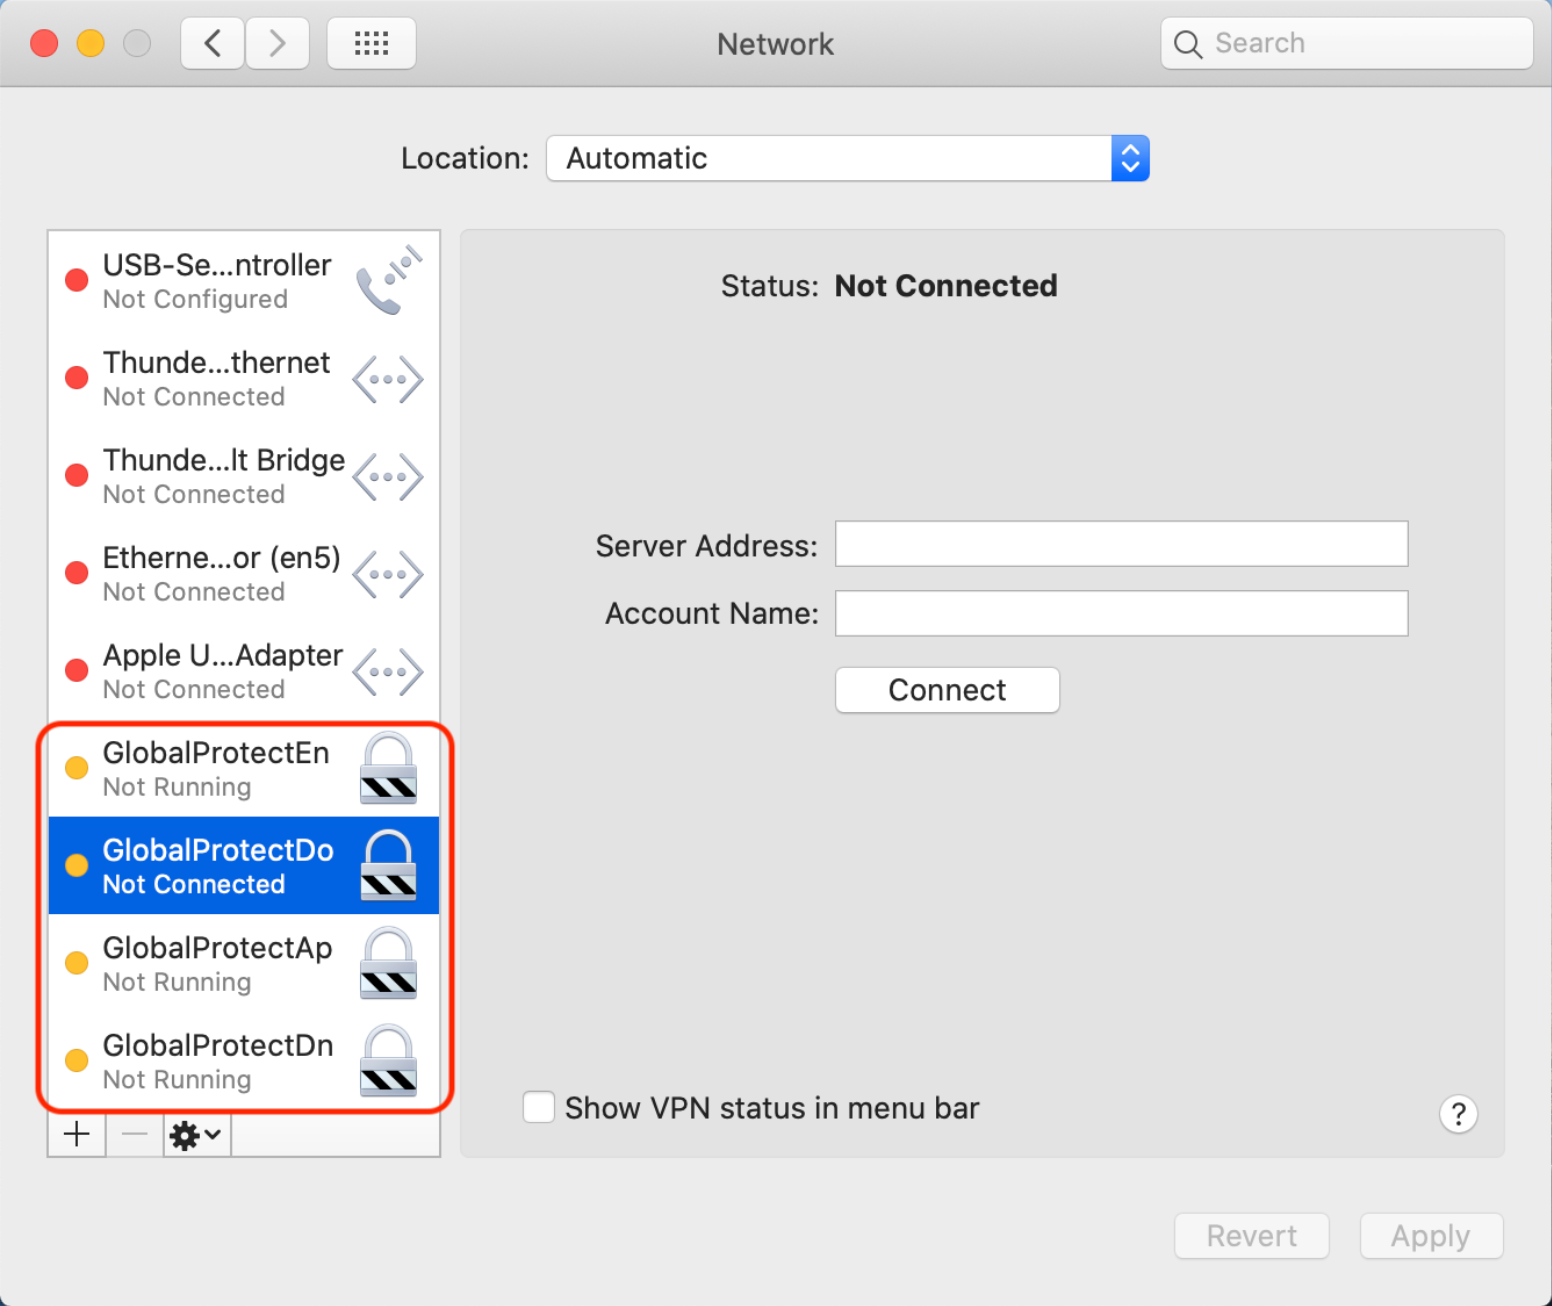The width and height of the screenshot is (1552, 1306).
Task: Select the Etherne...or (en5) service
Action: click(x=244, y=574)
